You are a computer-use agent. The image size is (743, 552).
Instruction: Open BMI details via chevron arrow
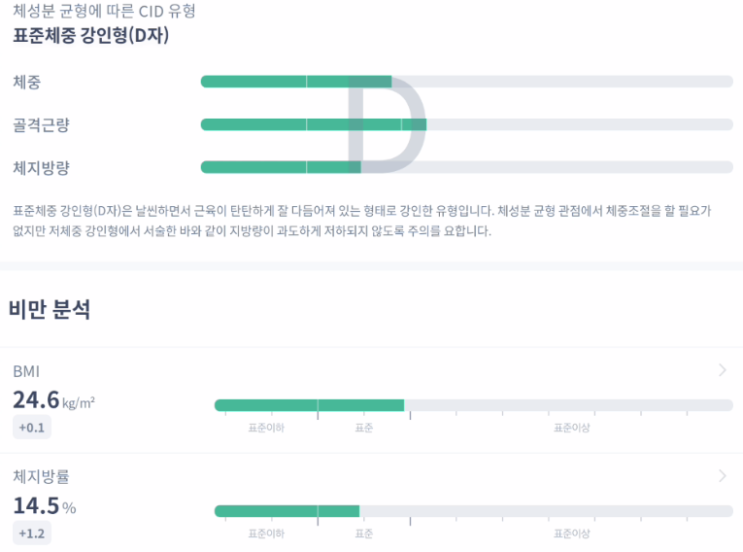722,370
